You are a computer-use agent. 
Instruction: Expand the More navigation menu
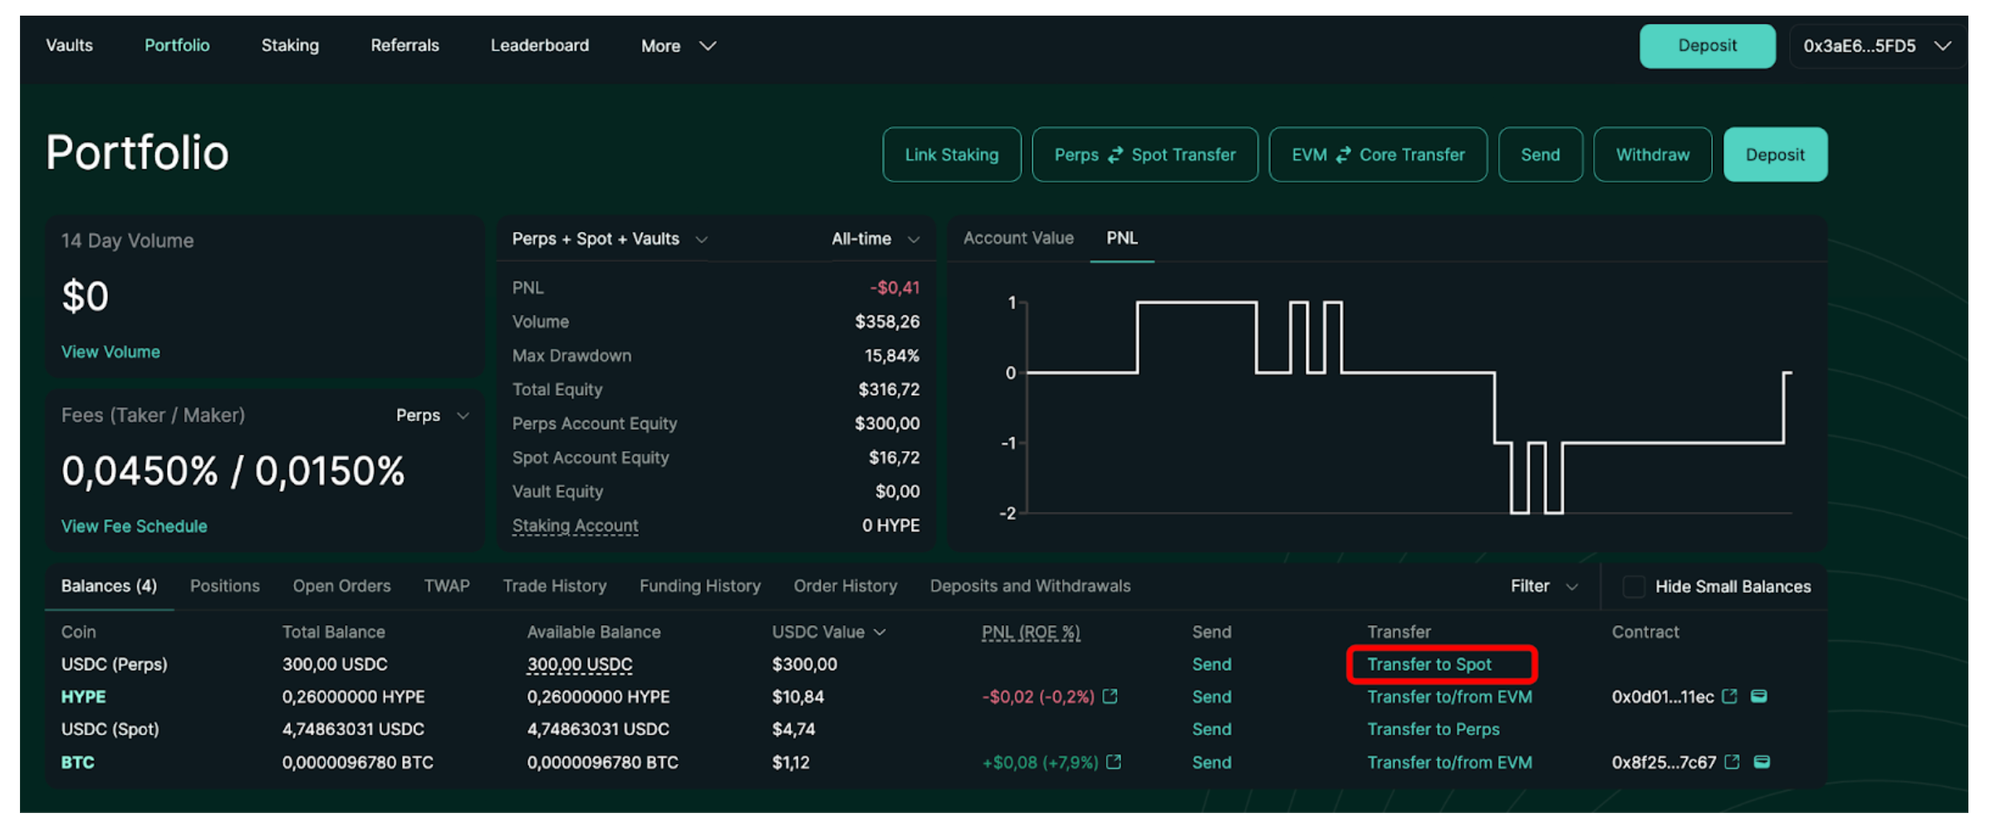678,46
